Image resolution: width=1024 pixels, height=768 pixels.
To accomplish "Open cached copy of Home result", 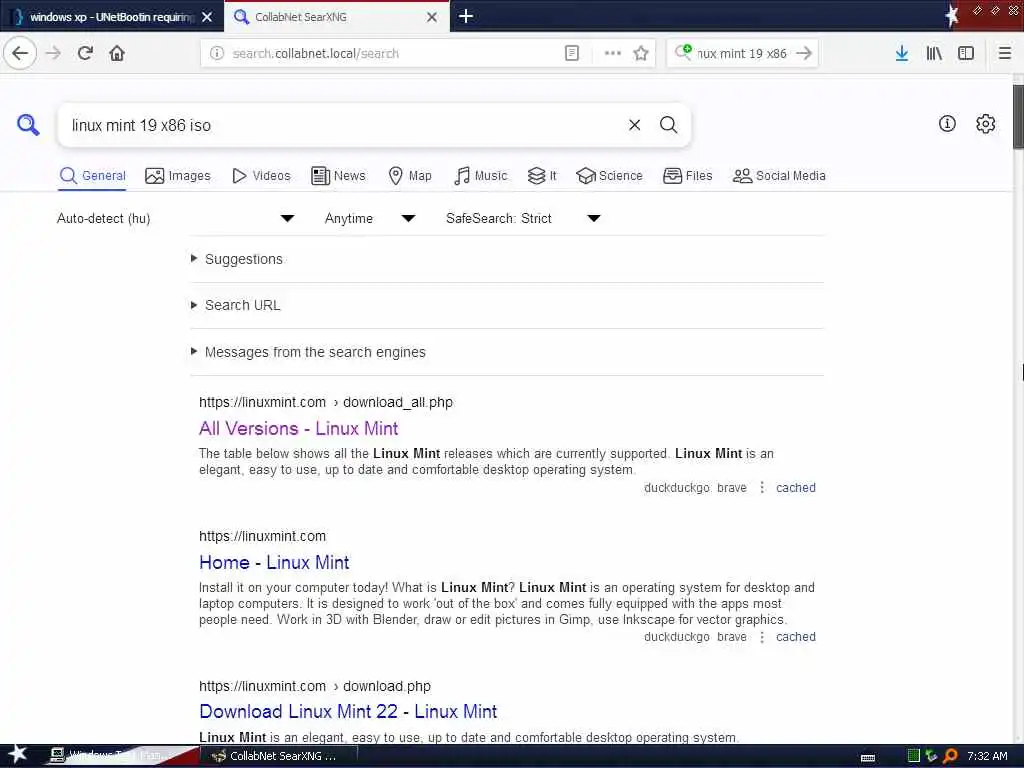I will coord(795,637).
